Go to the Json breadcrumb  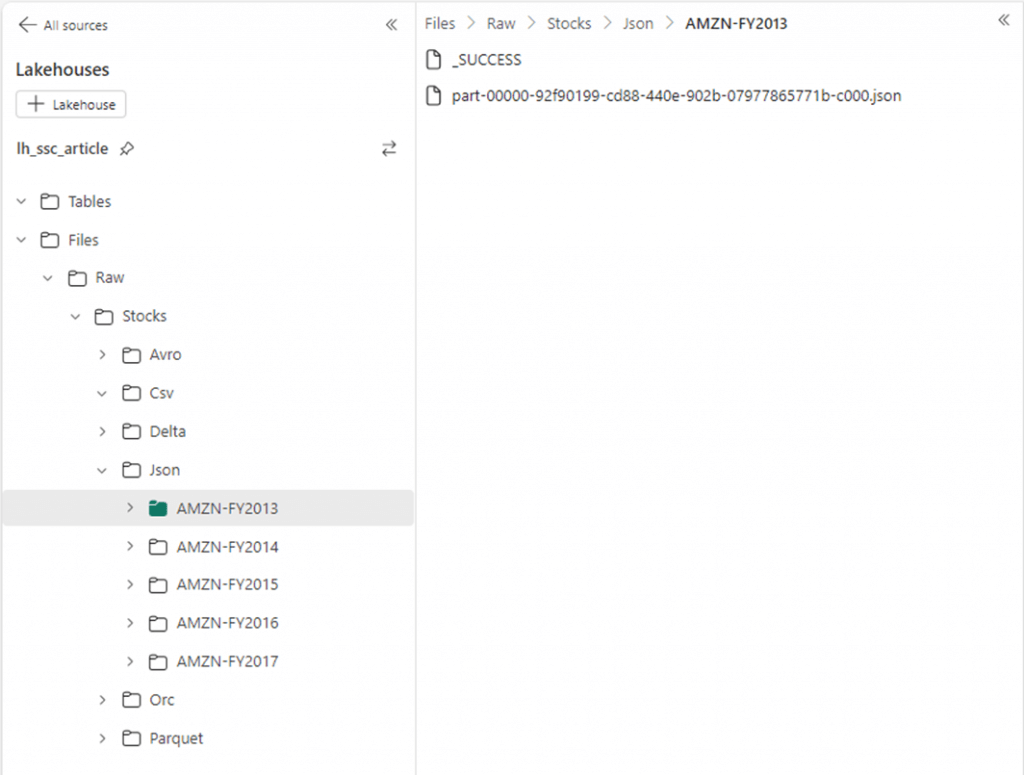637,24
